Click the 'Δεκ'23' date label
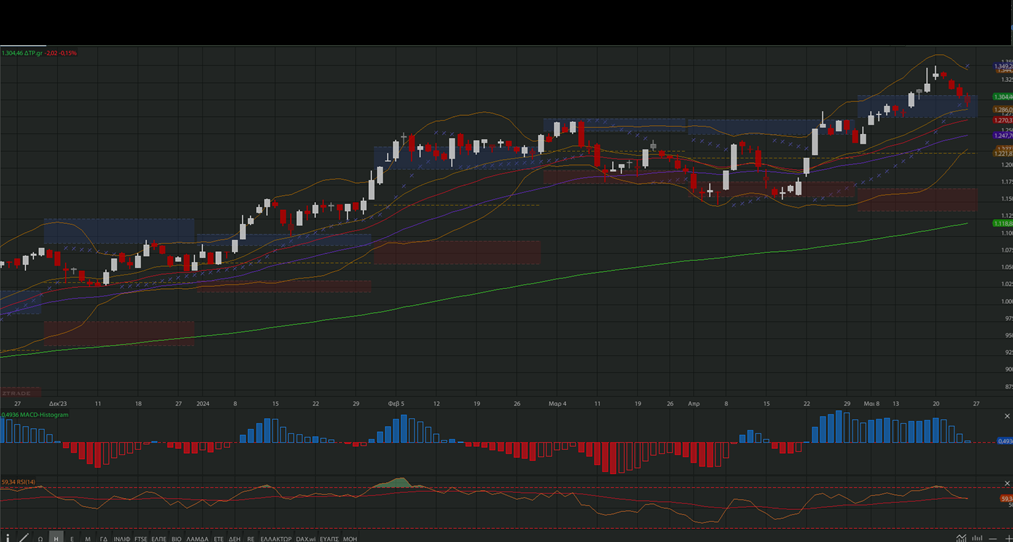This screenshot has width=1013, height=542. coord(57,403)
